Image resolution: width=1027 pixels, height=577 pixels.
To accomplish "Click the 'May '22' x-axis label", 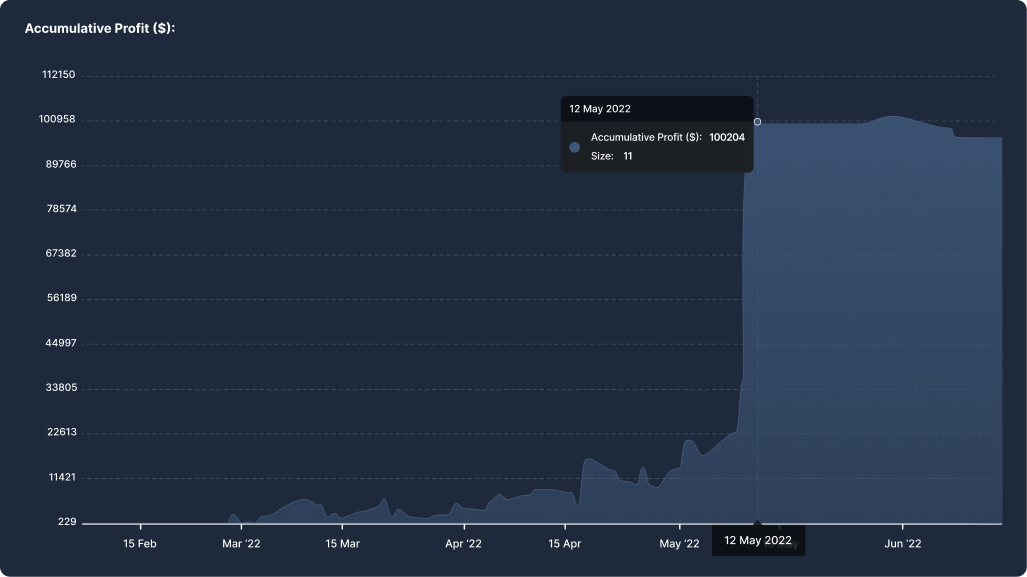I will coord(679,544).
